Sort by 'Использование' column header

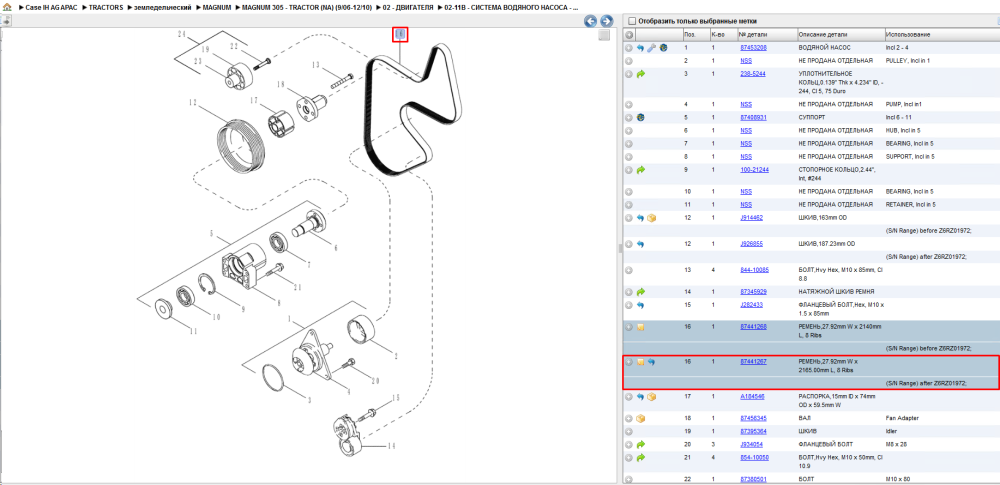tap(941, 34)
